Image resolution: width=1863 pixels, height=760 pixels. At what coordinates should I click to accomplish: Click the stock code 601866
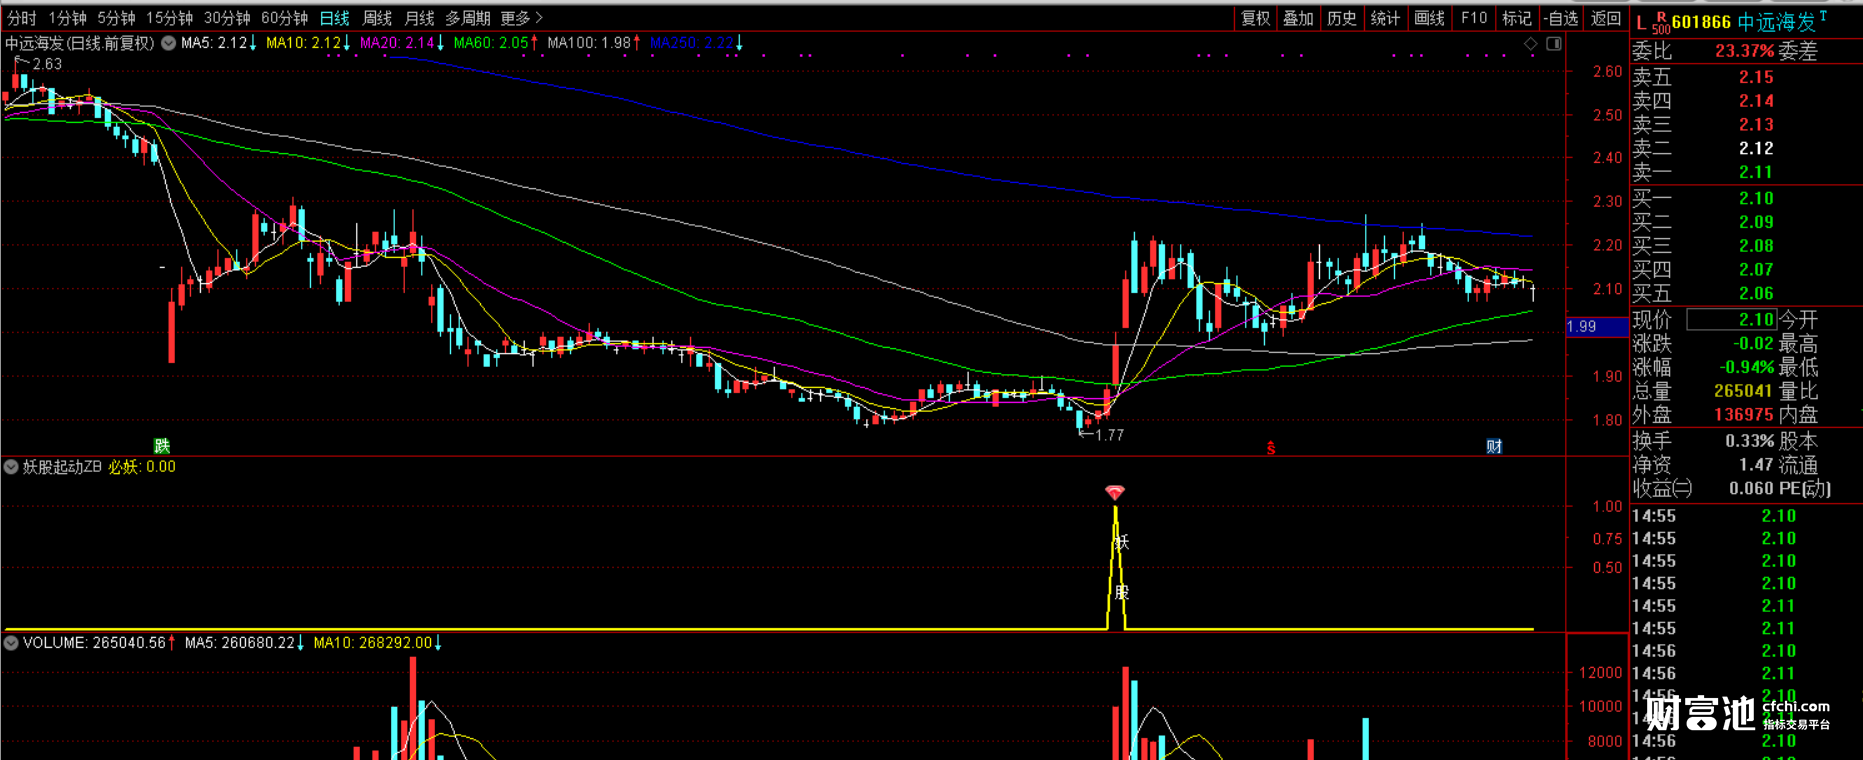[x=1701, y=22]
